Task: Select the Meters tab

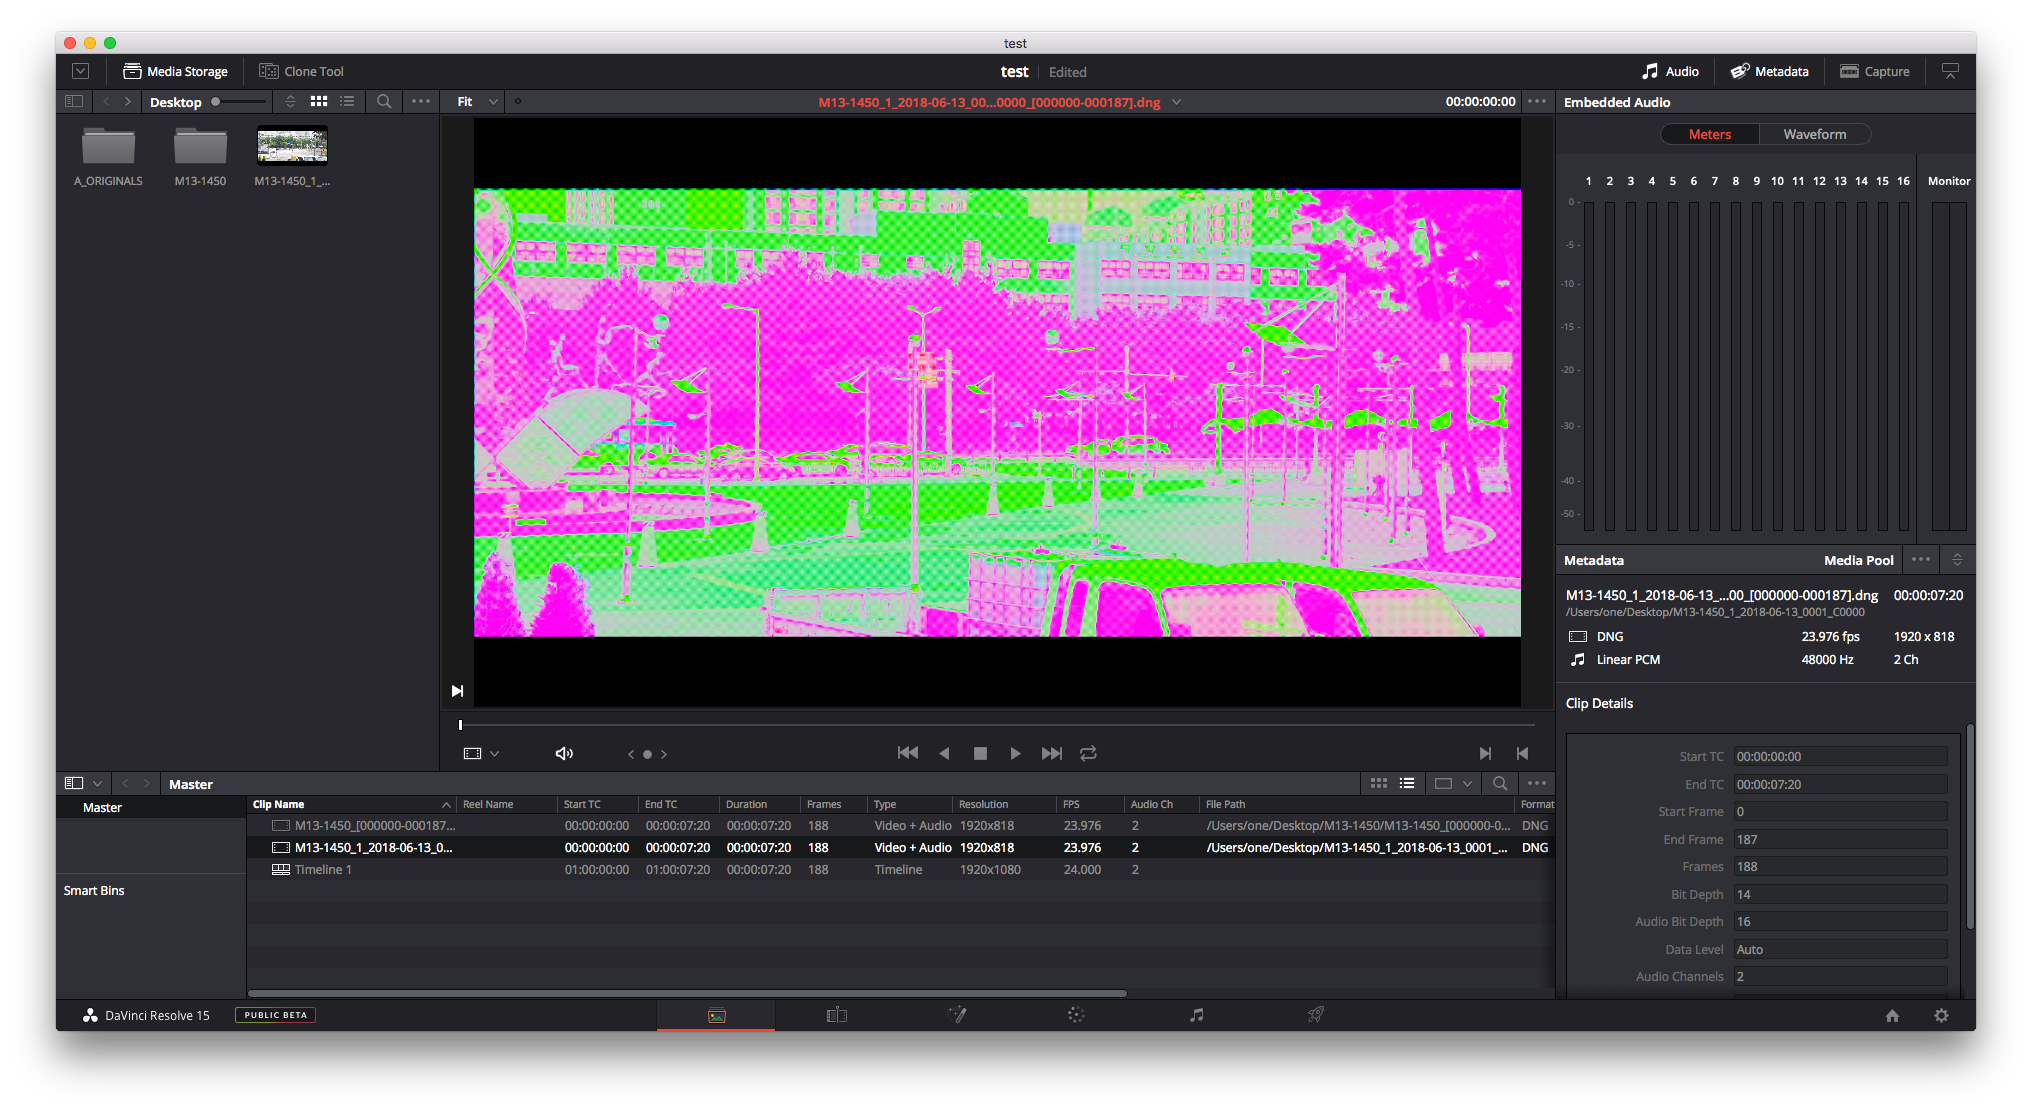Action: 1709,134
